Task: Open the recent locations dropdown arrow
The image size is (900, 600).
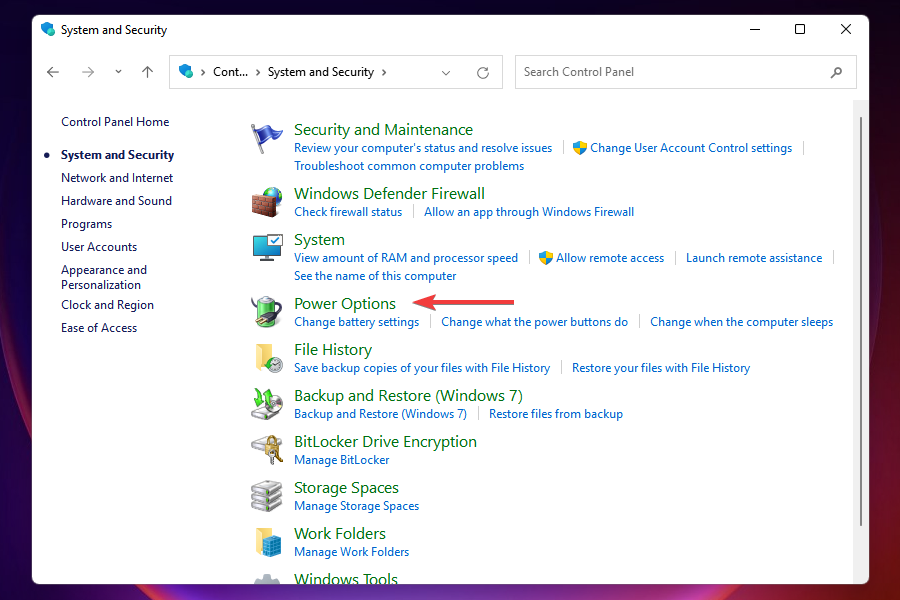Action: pyautogui.click(x=118, y=72)
